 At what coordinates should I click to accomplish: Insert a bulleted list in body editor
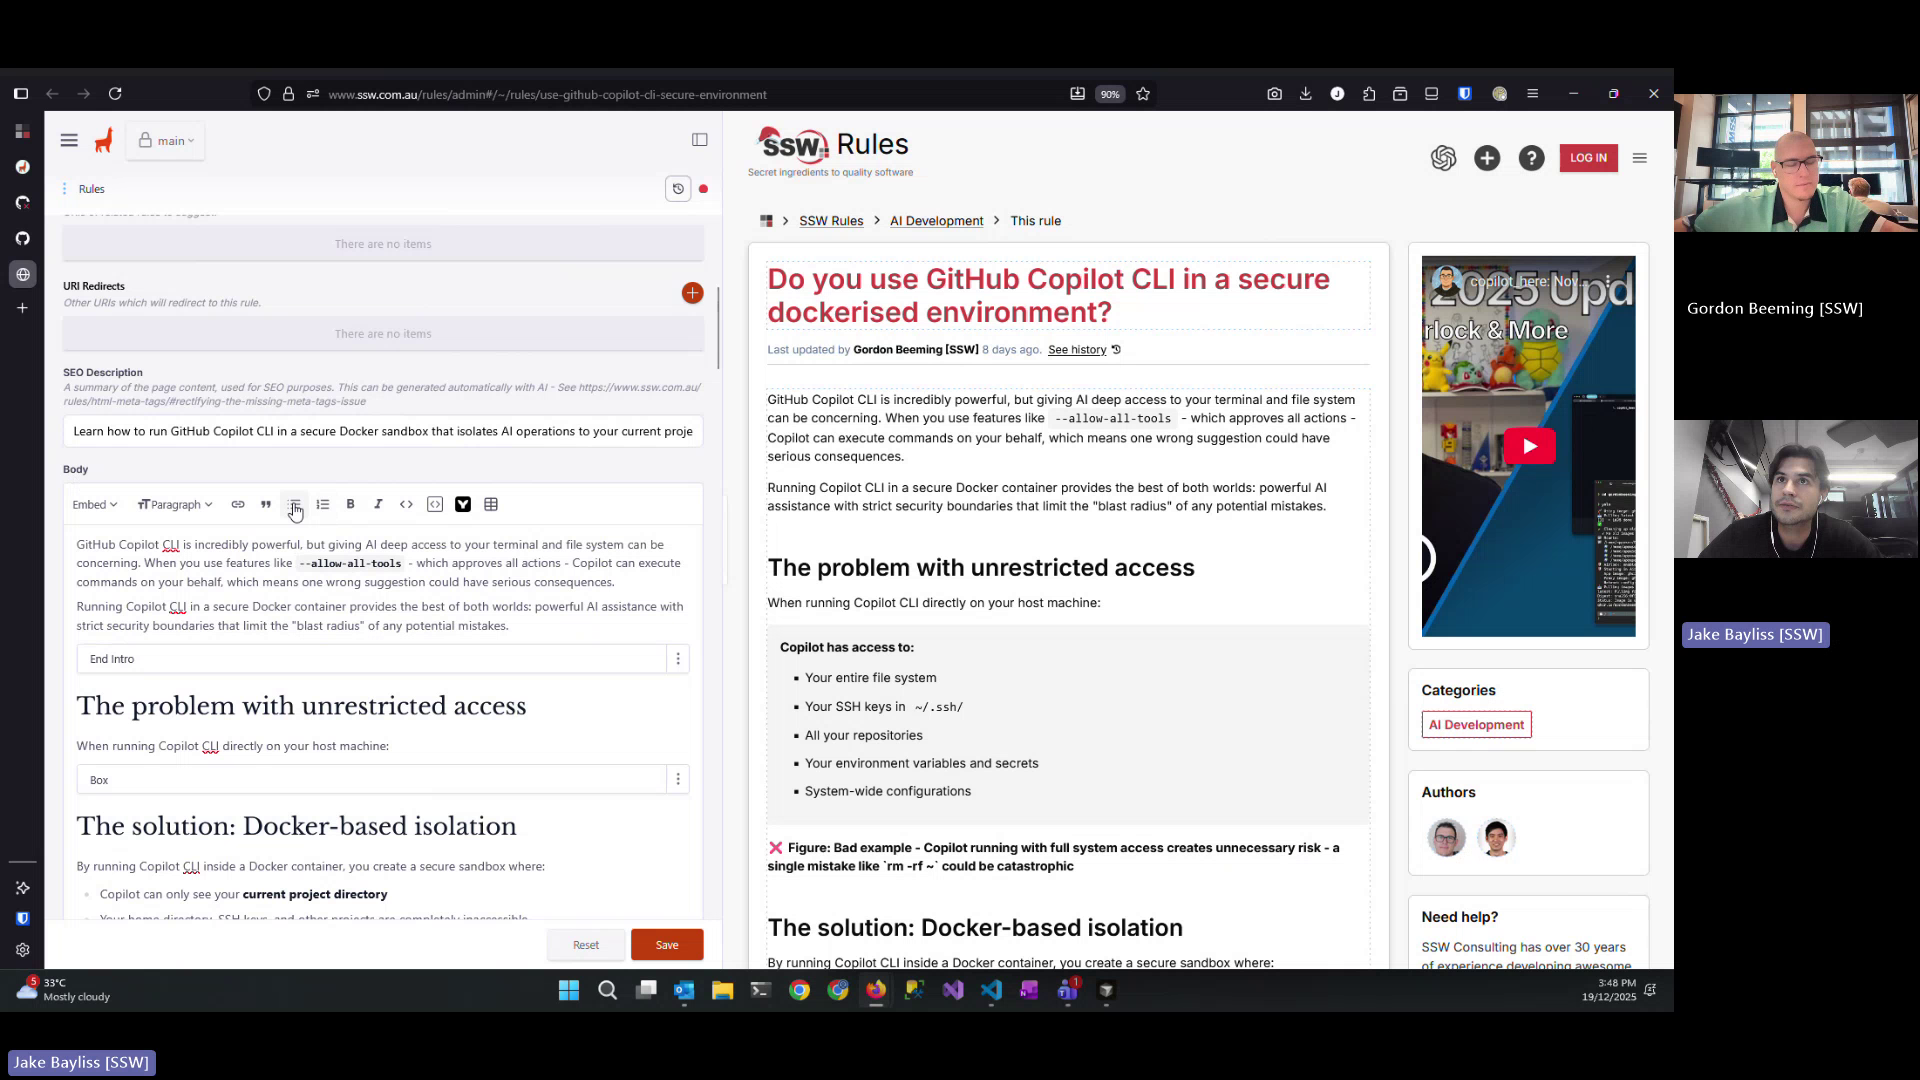pyautogui.click(x=294, y=505)
